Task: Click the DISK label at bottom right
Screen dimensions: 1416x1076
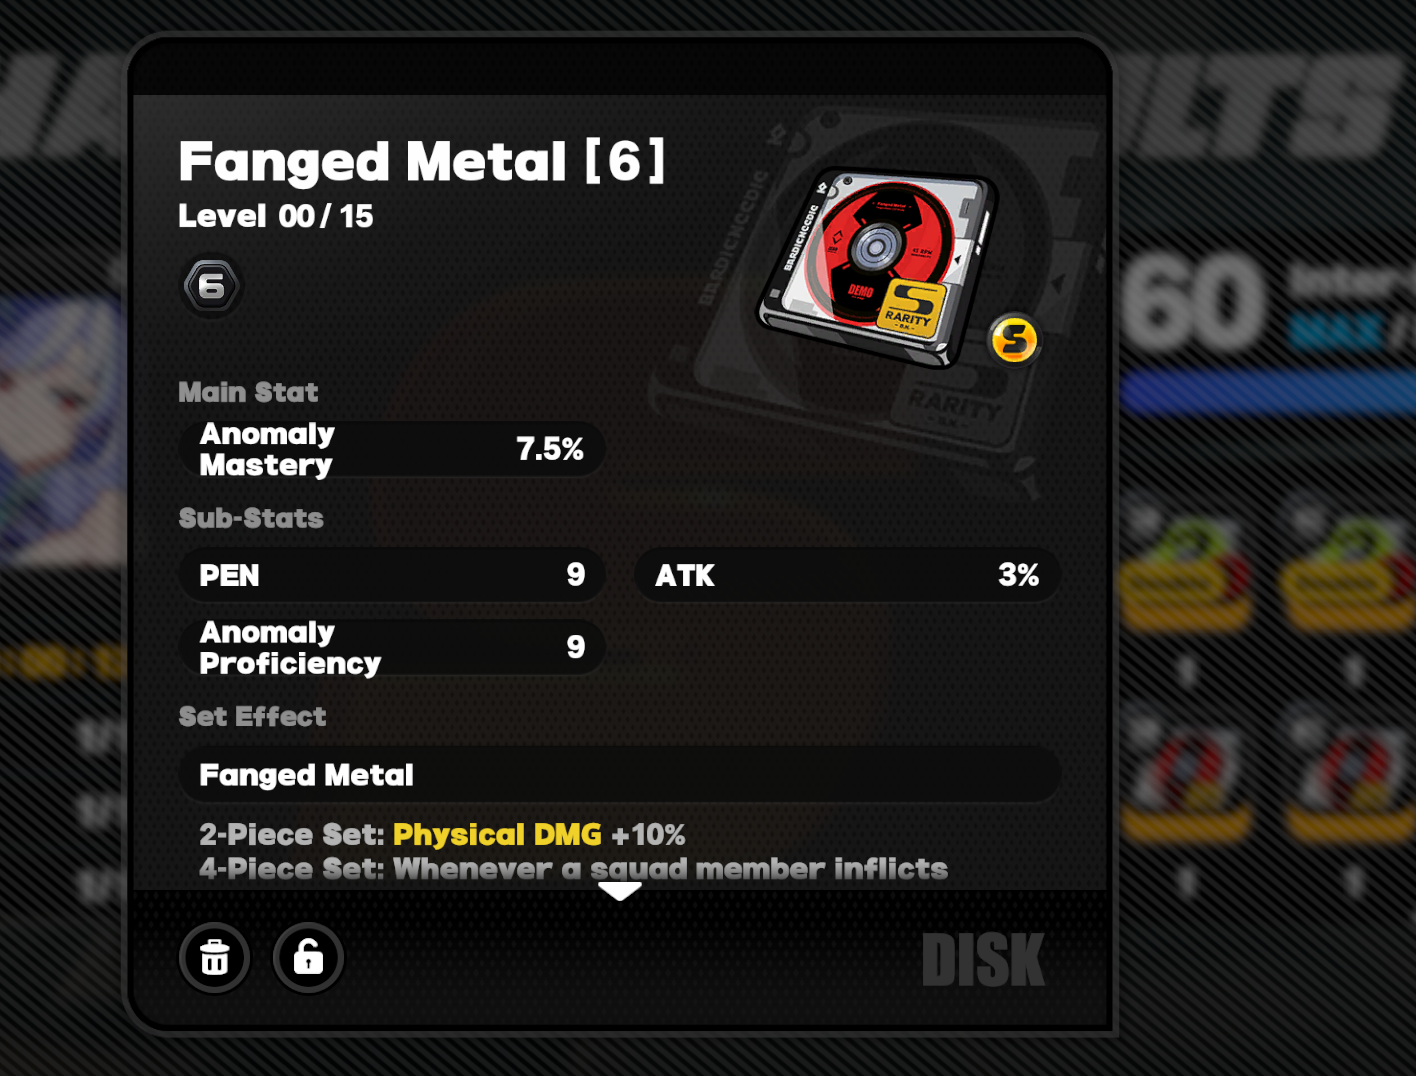Action: click(x=983, y=960)
